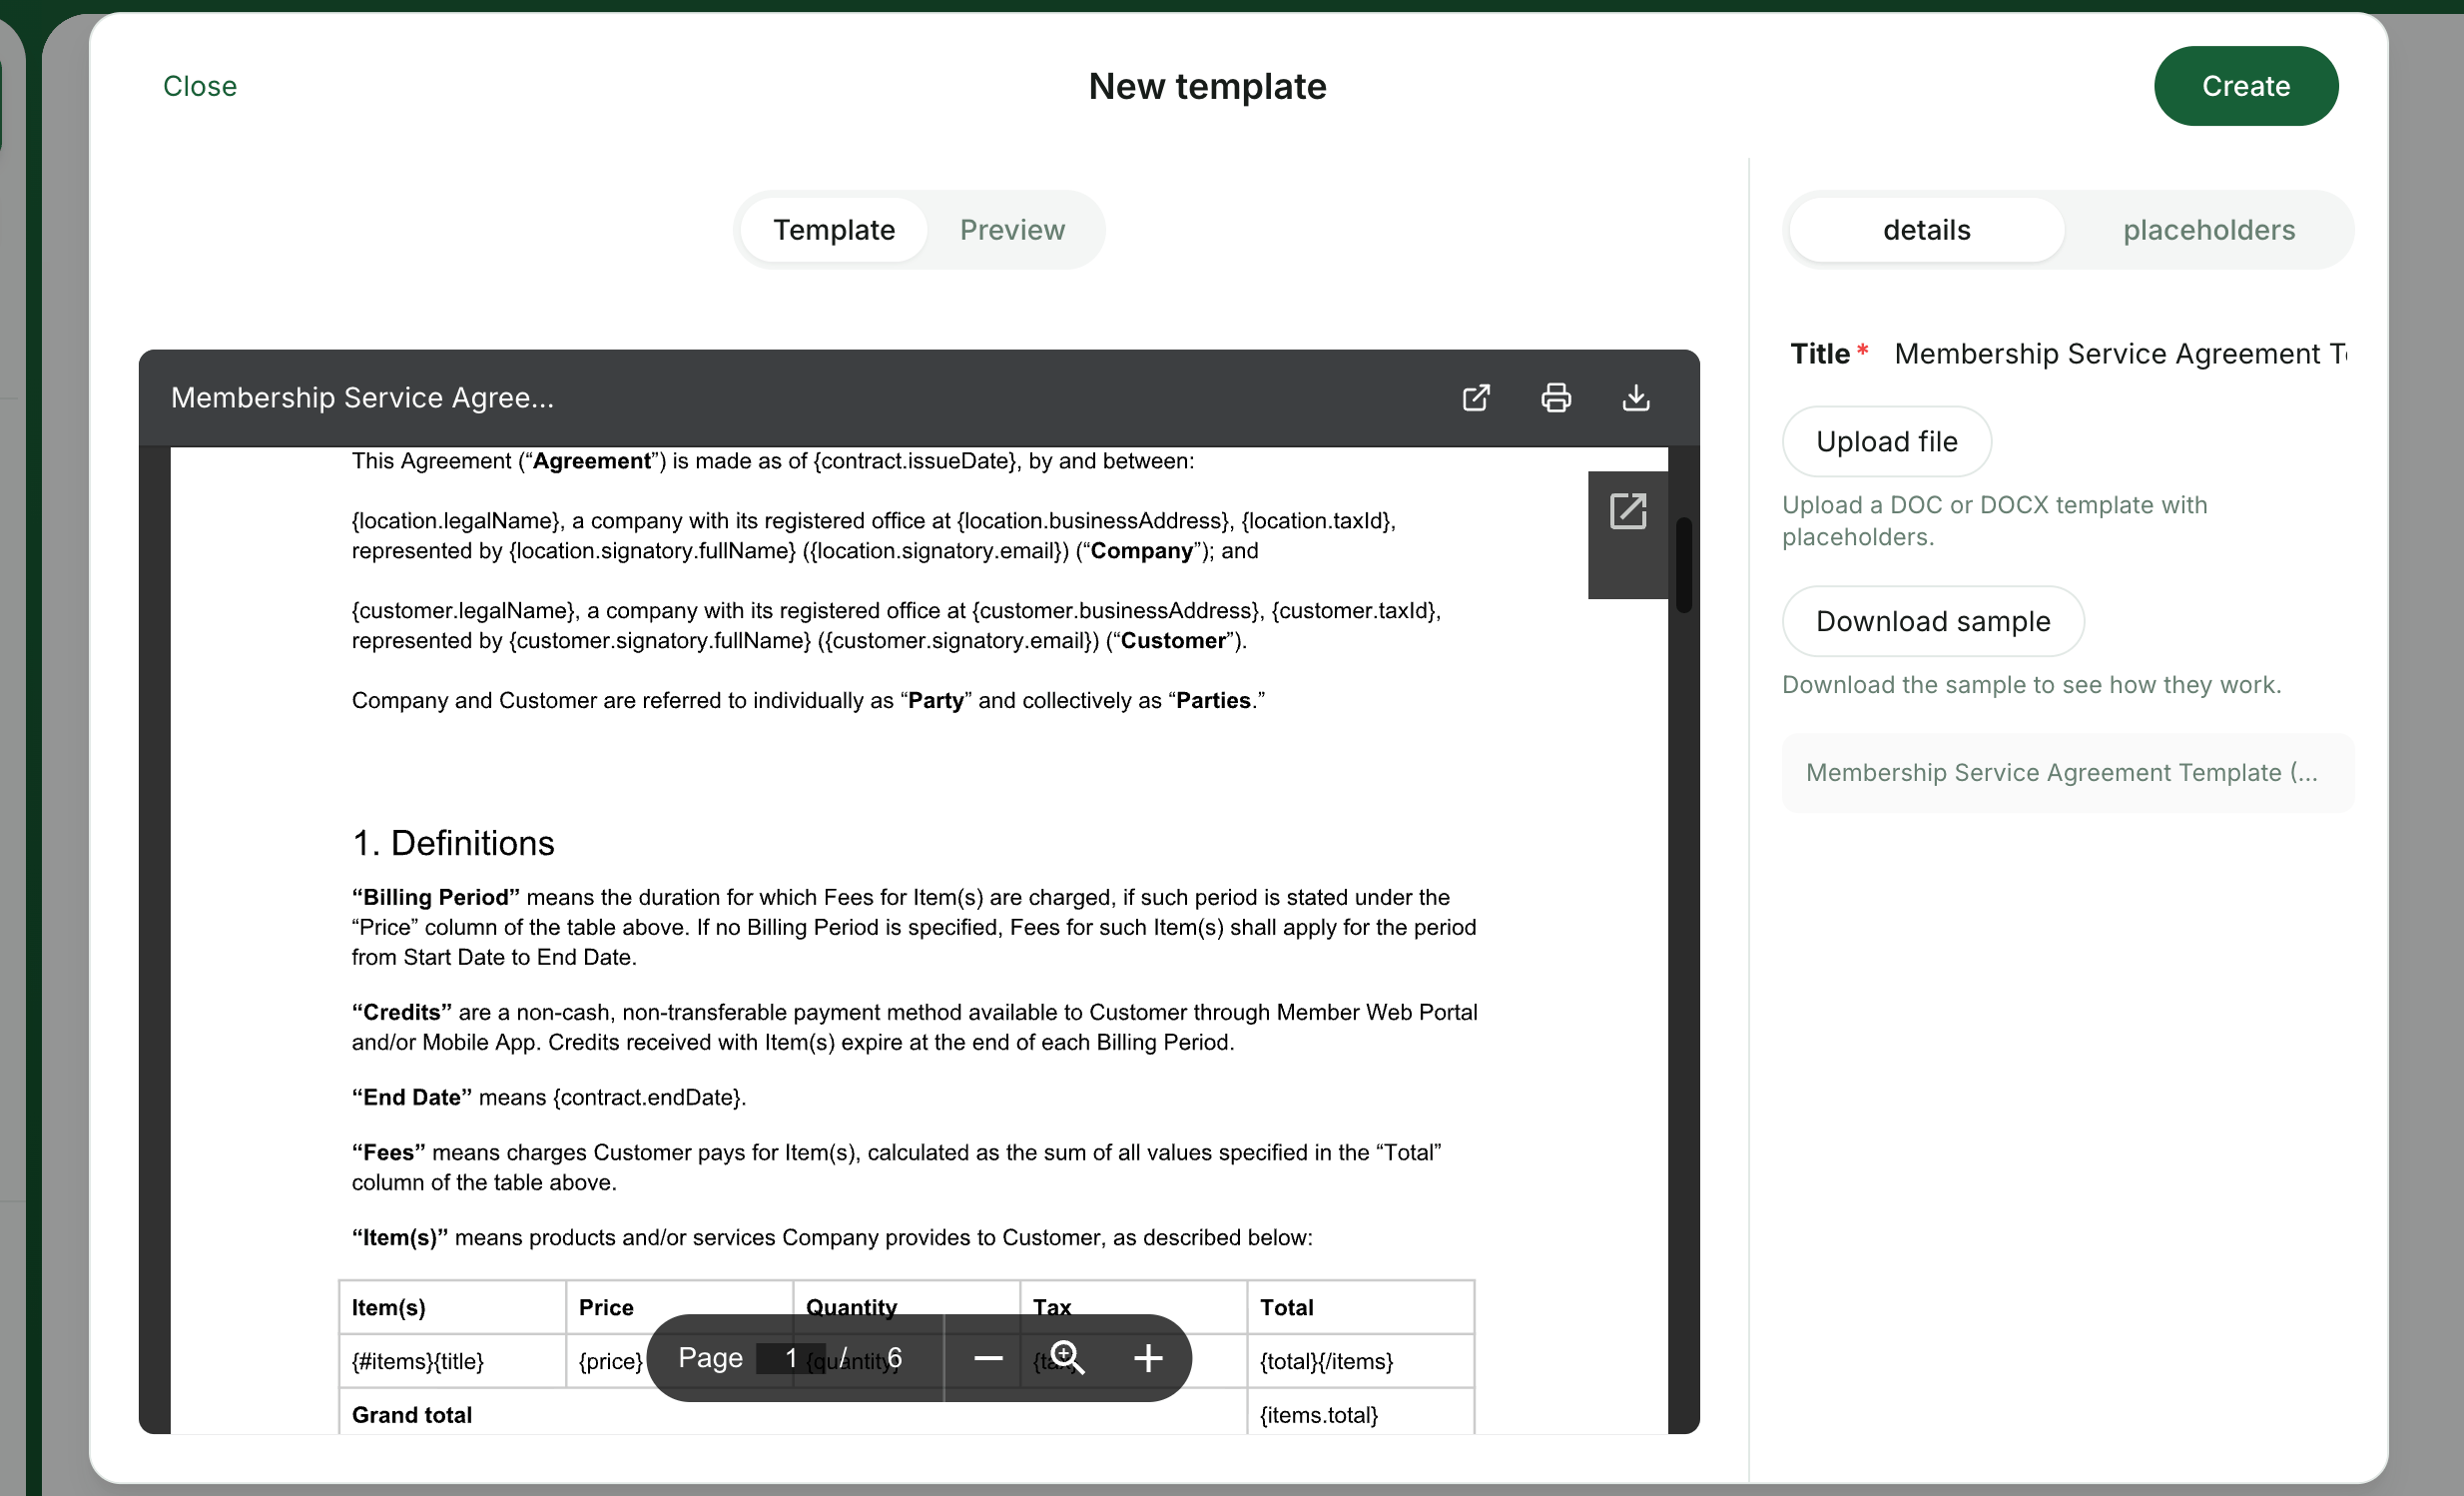Download the document using toolbar icon

(1636, 398)
